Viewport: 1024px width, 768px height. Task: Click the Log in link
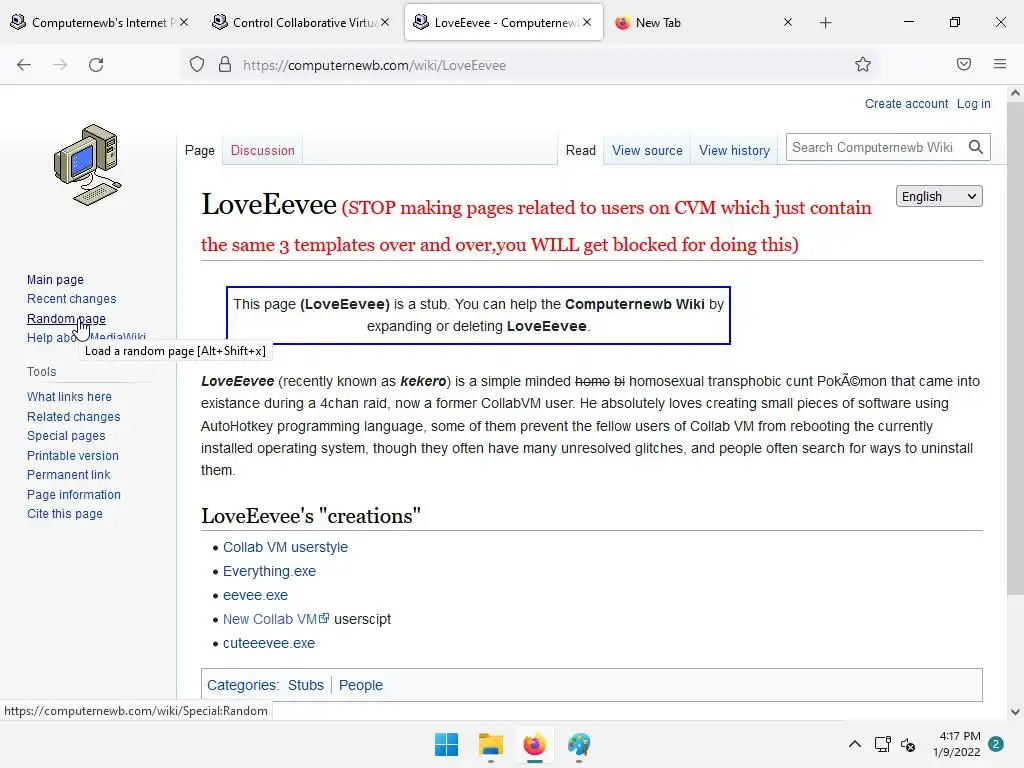pos(974,104)
